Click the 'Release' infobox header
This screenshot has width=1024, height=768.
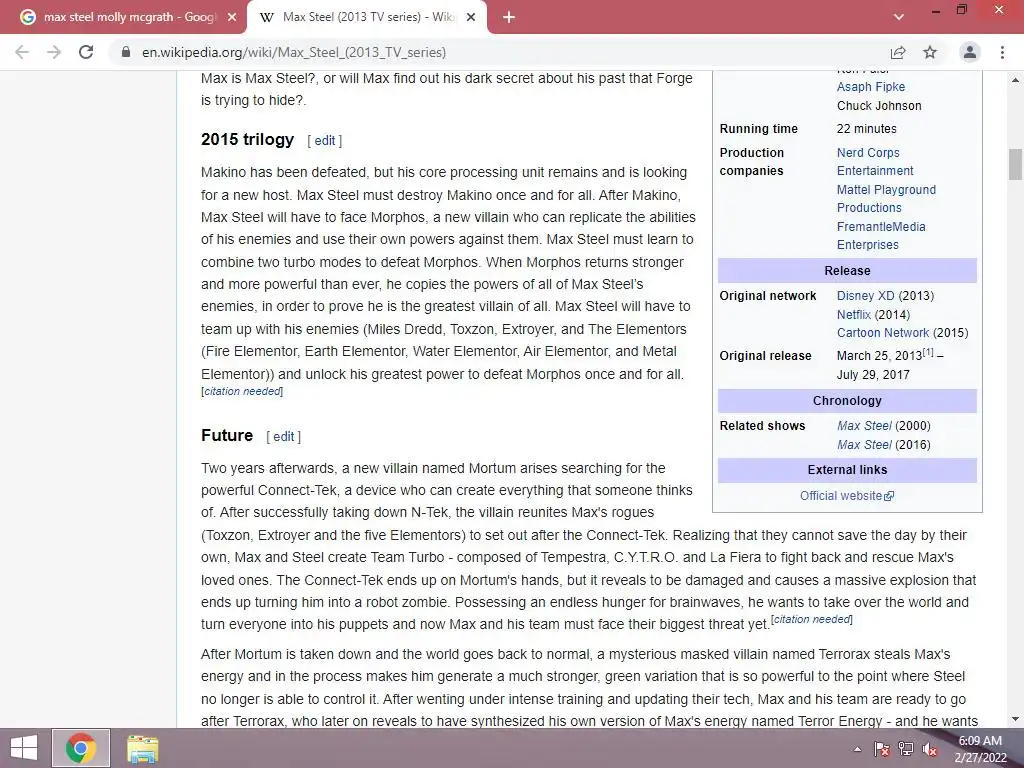(x=847, y=270)
